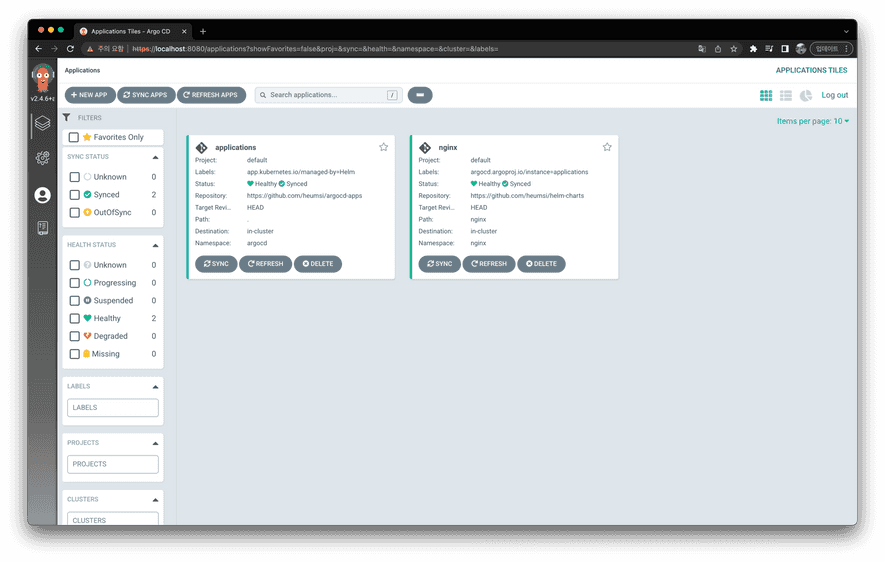Click the New App button
Screen dimensions: 885x562
(x=90, y=95)
